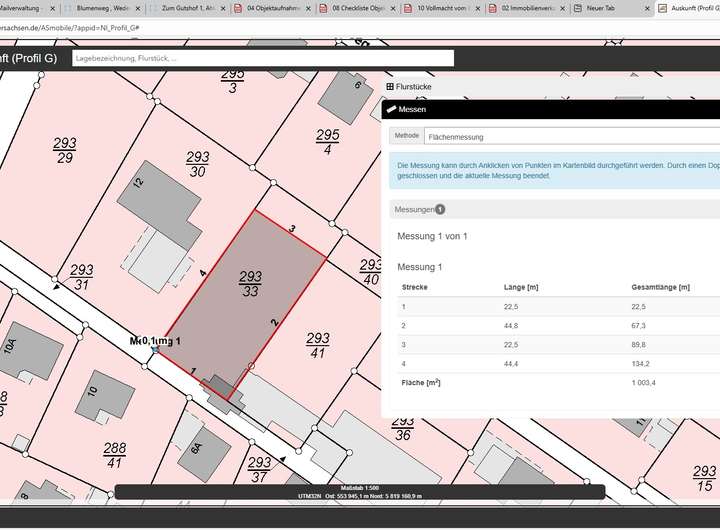Click PDF icon on 08 Checkliste tab
The image size is (720, 530).
pyautogui.click(x=323, y=8)
